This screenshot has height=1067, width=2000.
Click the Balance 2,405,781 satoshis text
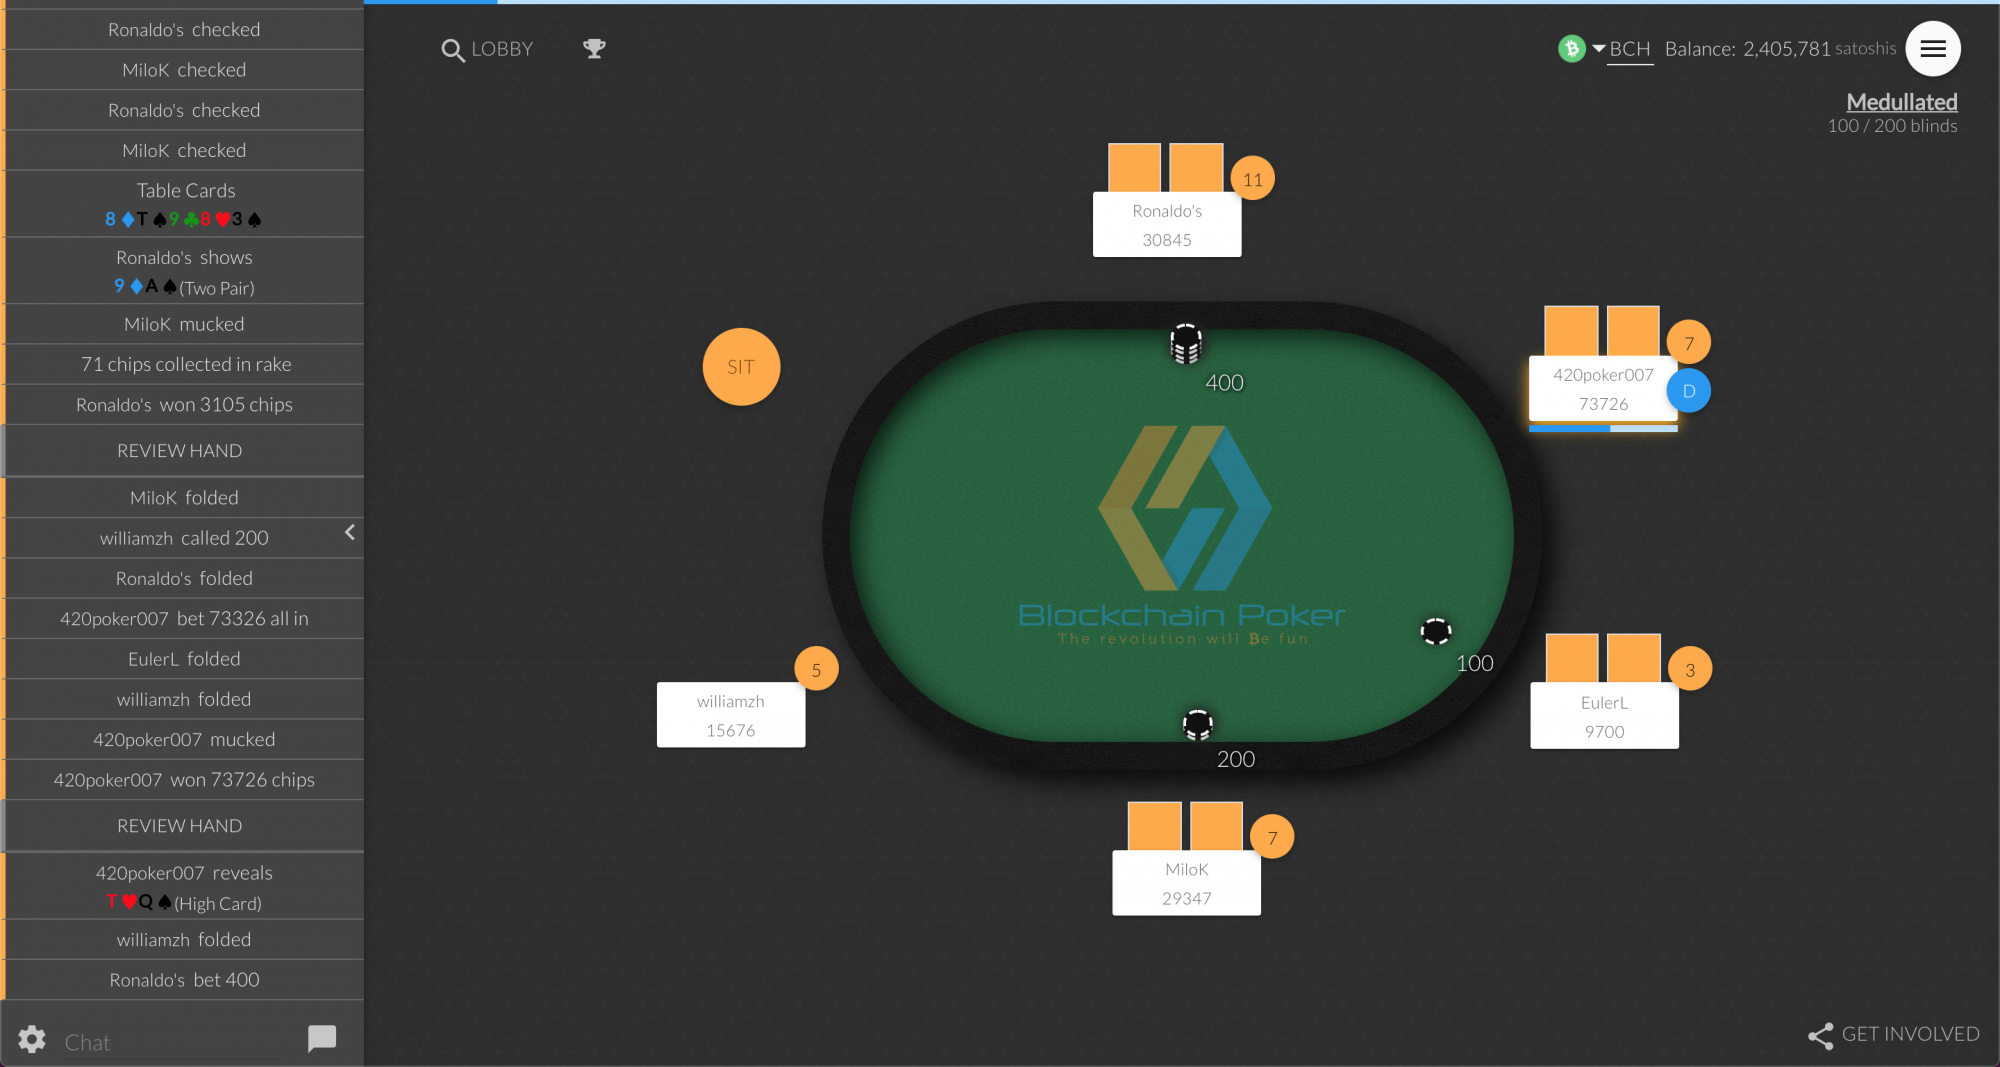pos(1780,49)
